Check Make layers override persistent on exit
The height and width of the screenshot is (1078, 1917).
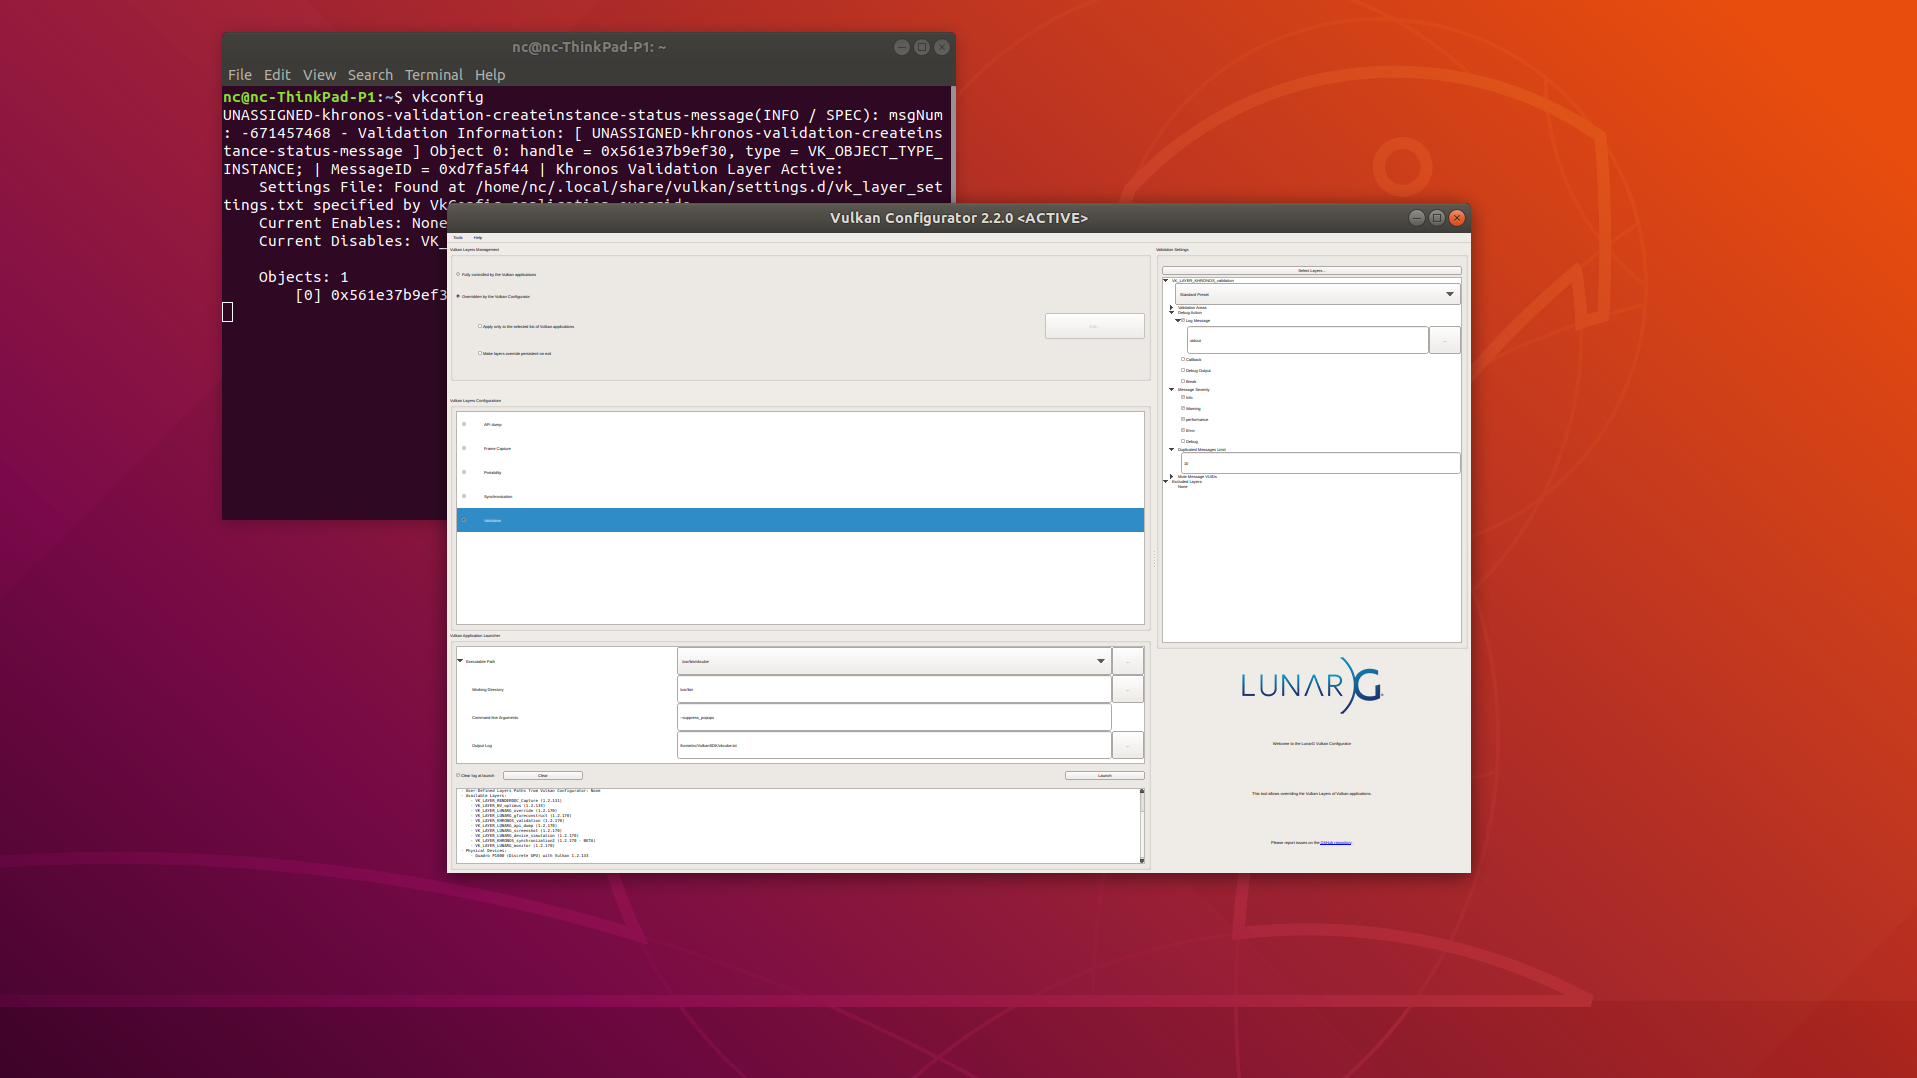click(481, 353)
